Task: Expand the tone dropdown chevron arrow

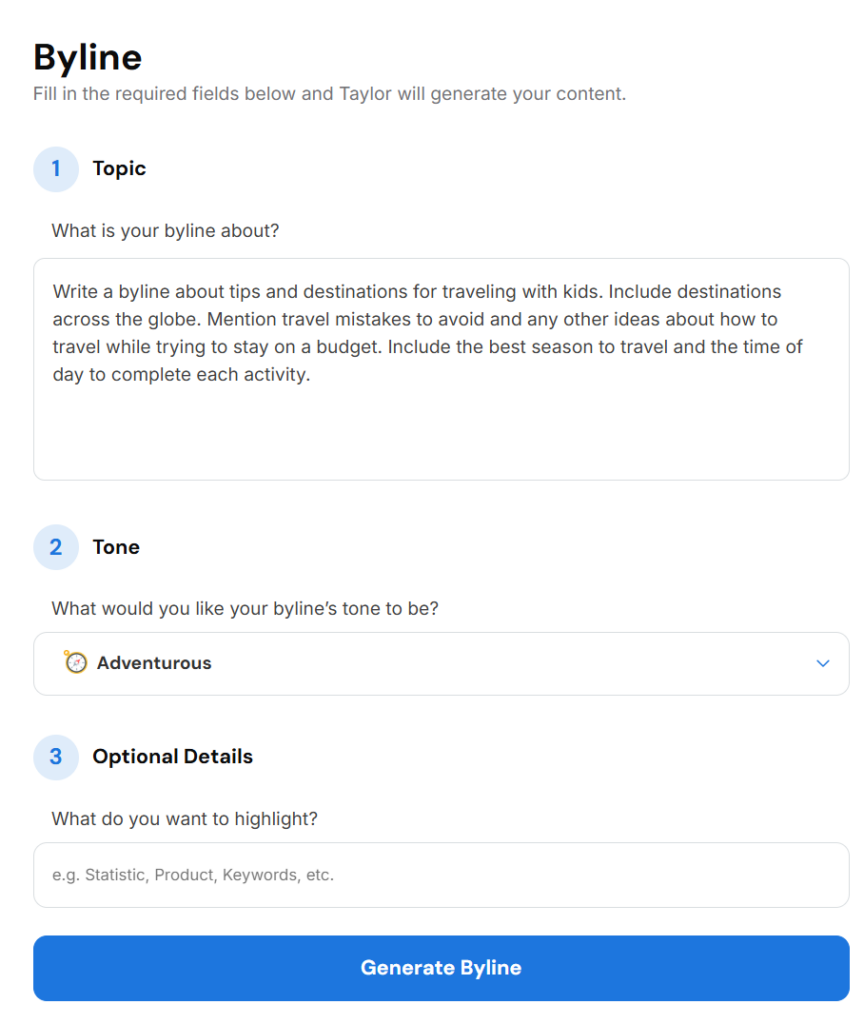Action: tap(822, 663)
